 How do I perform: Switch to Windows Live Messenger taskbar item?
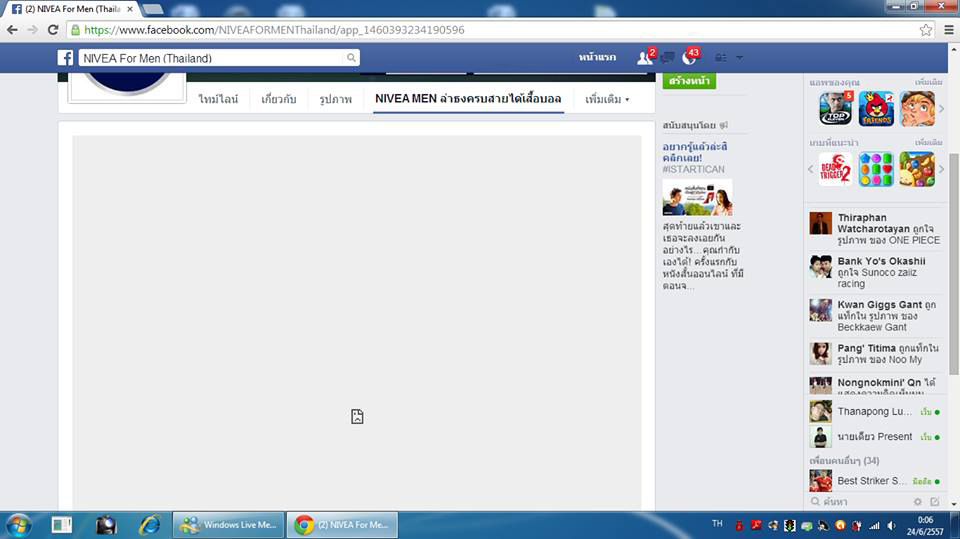228,525
